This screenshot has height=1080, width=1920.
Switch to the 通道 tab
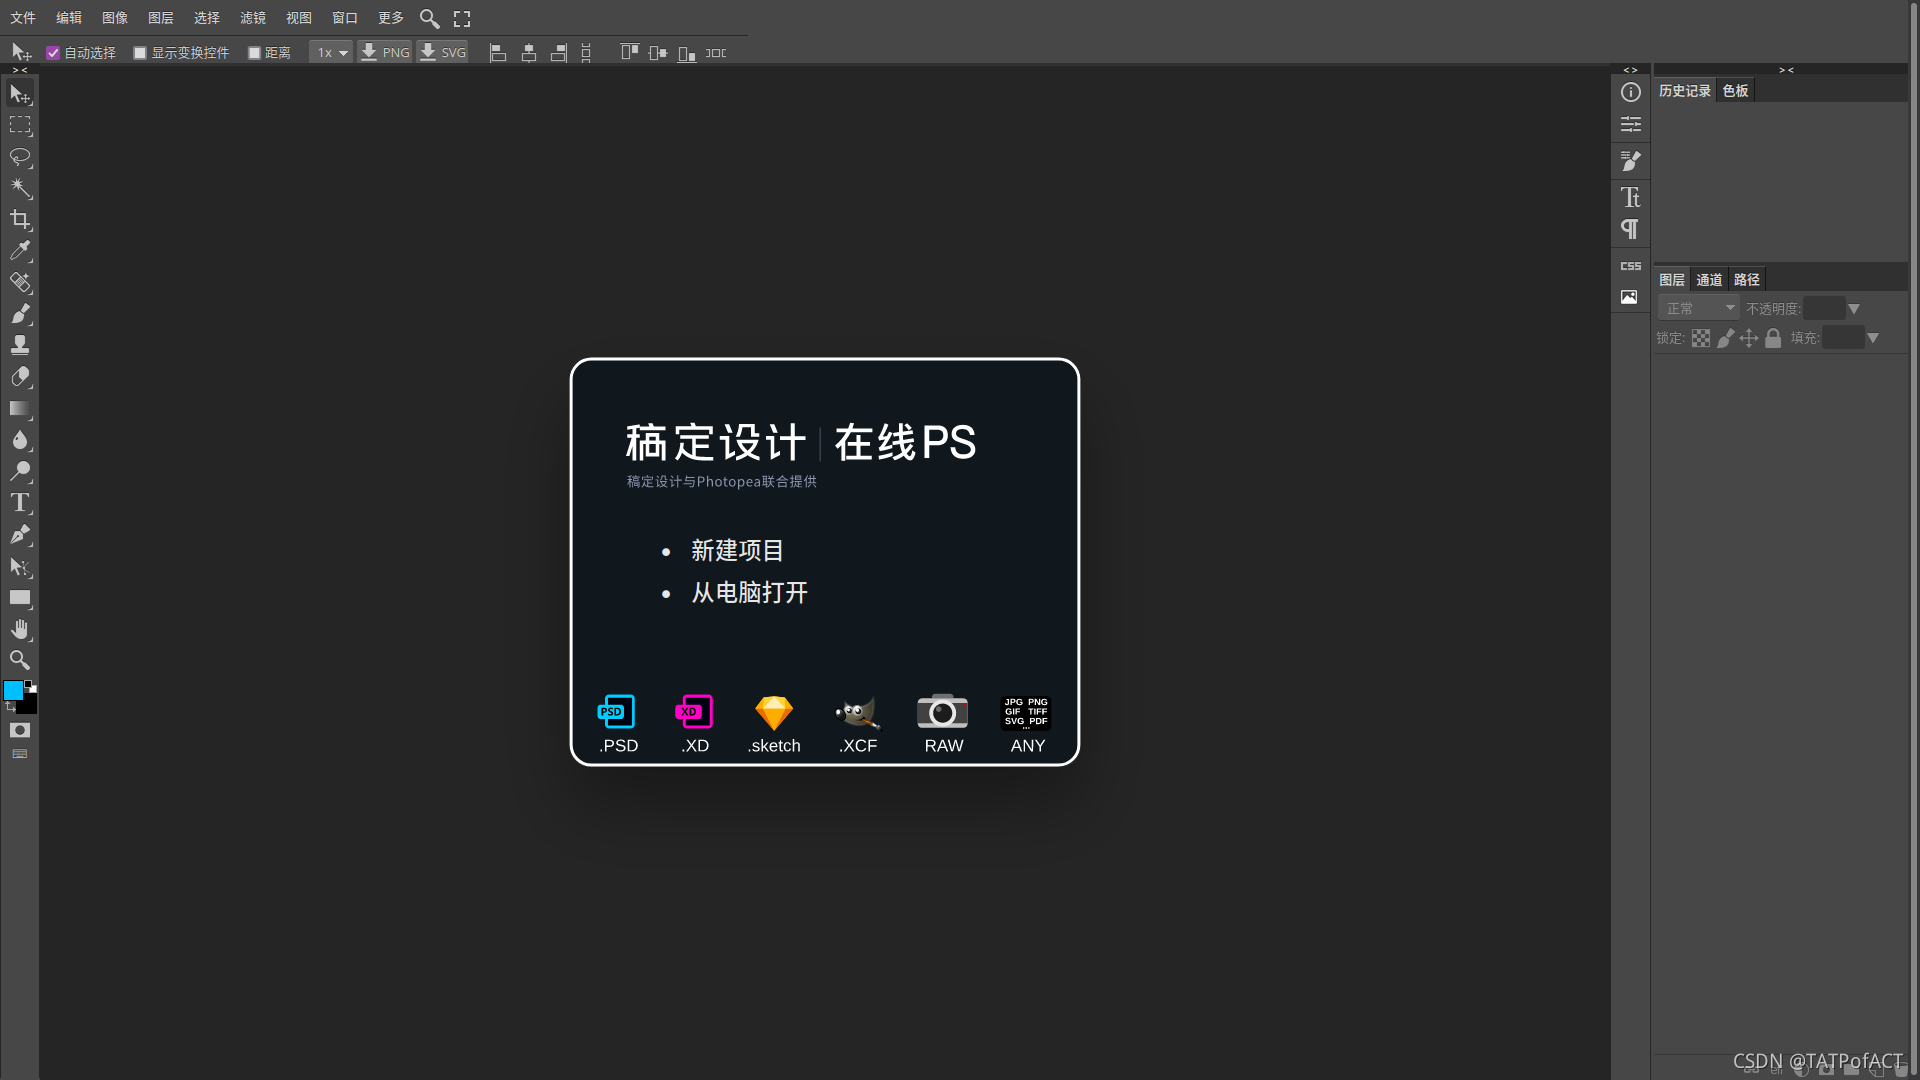[1710, 280]
